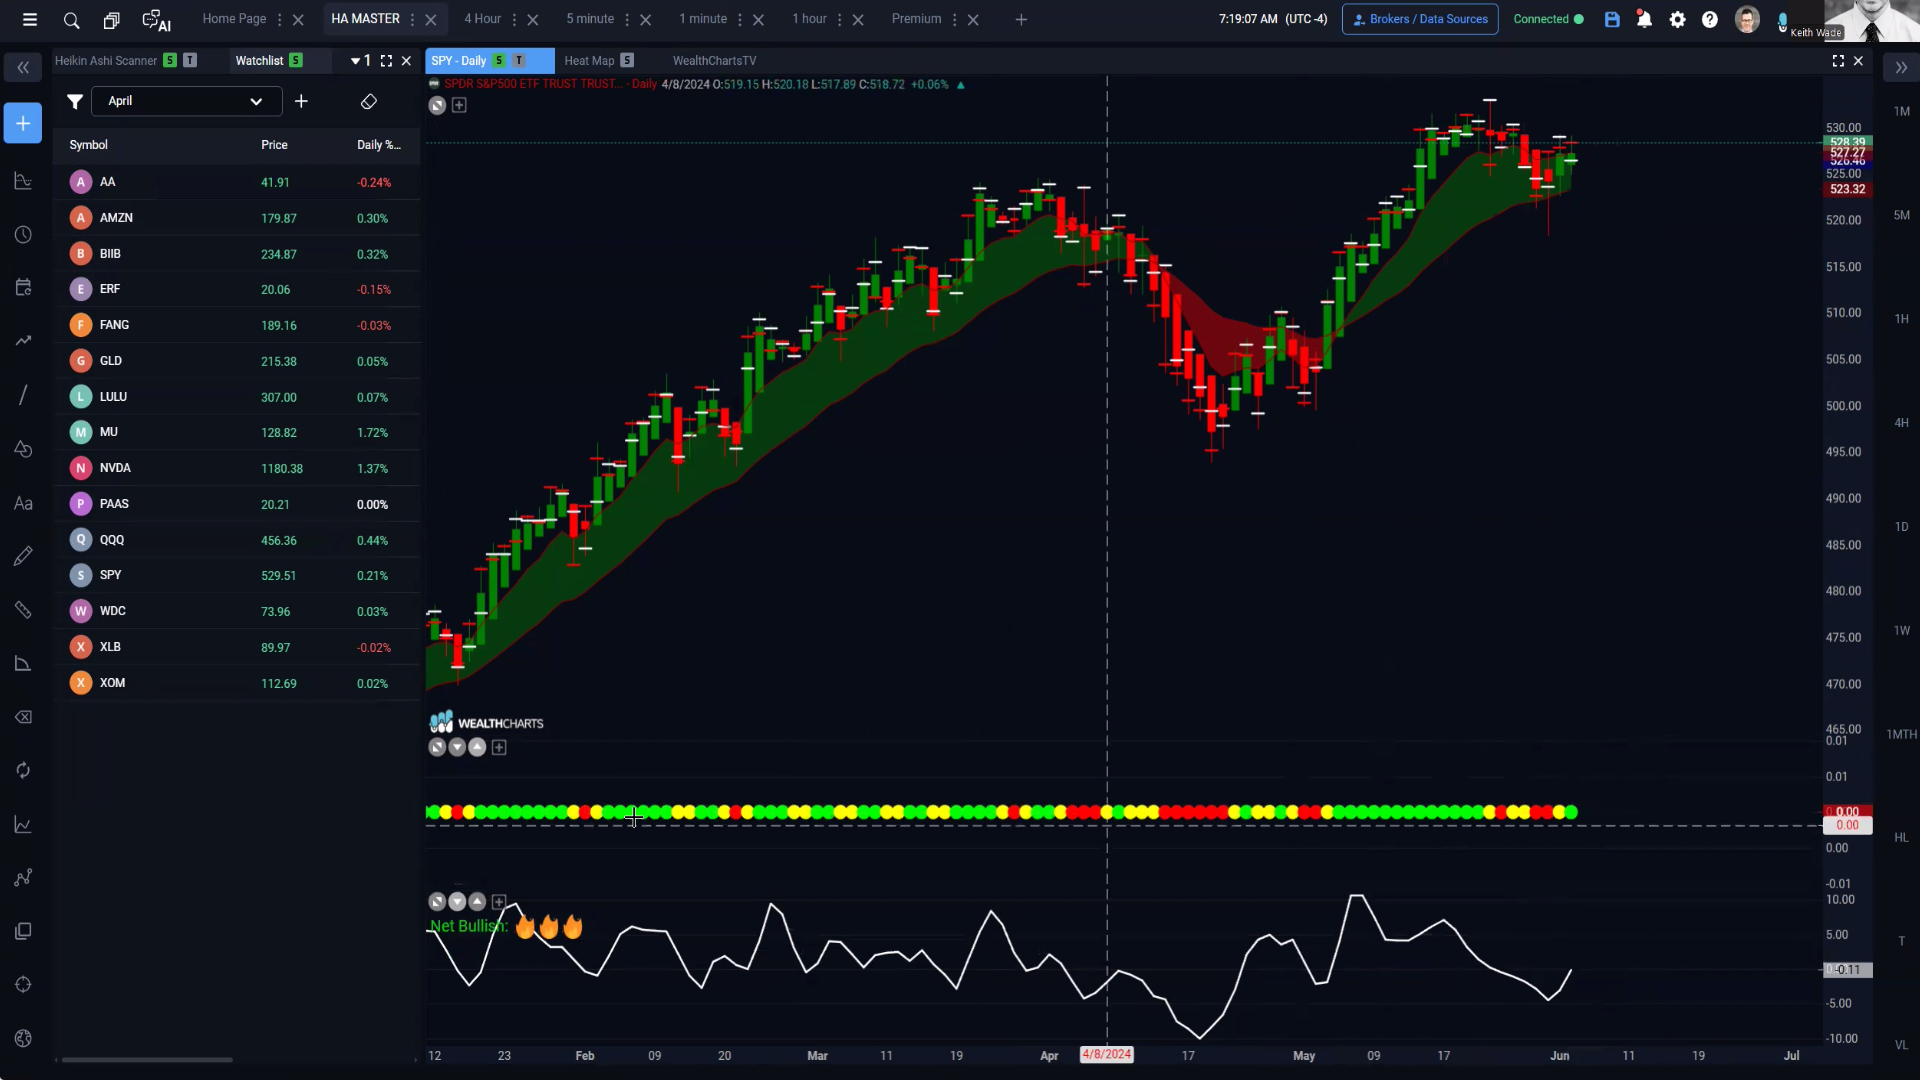This screenshot has height=1080, width=1920.
Task: Open the AI chat assistant
Action: tap(156, 20)
